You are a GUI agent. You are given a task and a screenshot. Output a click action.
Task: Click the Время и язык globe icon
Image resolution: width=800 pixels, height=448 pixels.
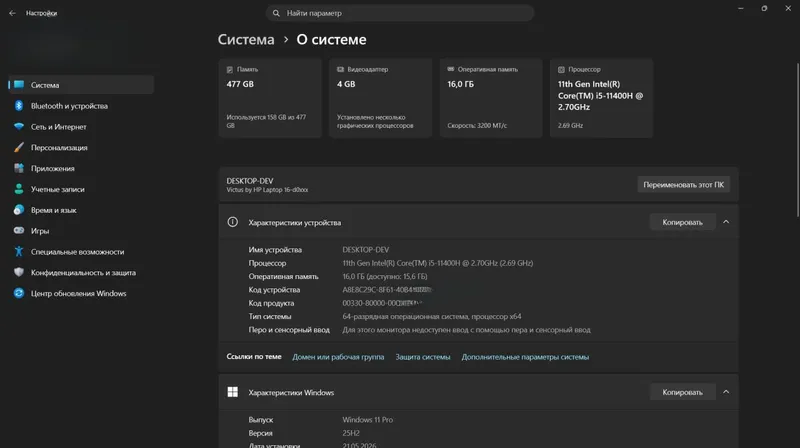click(19, 210)
